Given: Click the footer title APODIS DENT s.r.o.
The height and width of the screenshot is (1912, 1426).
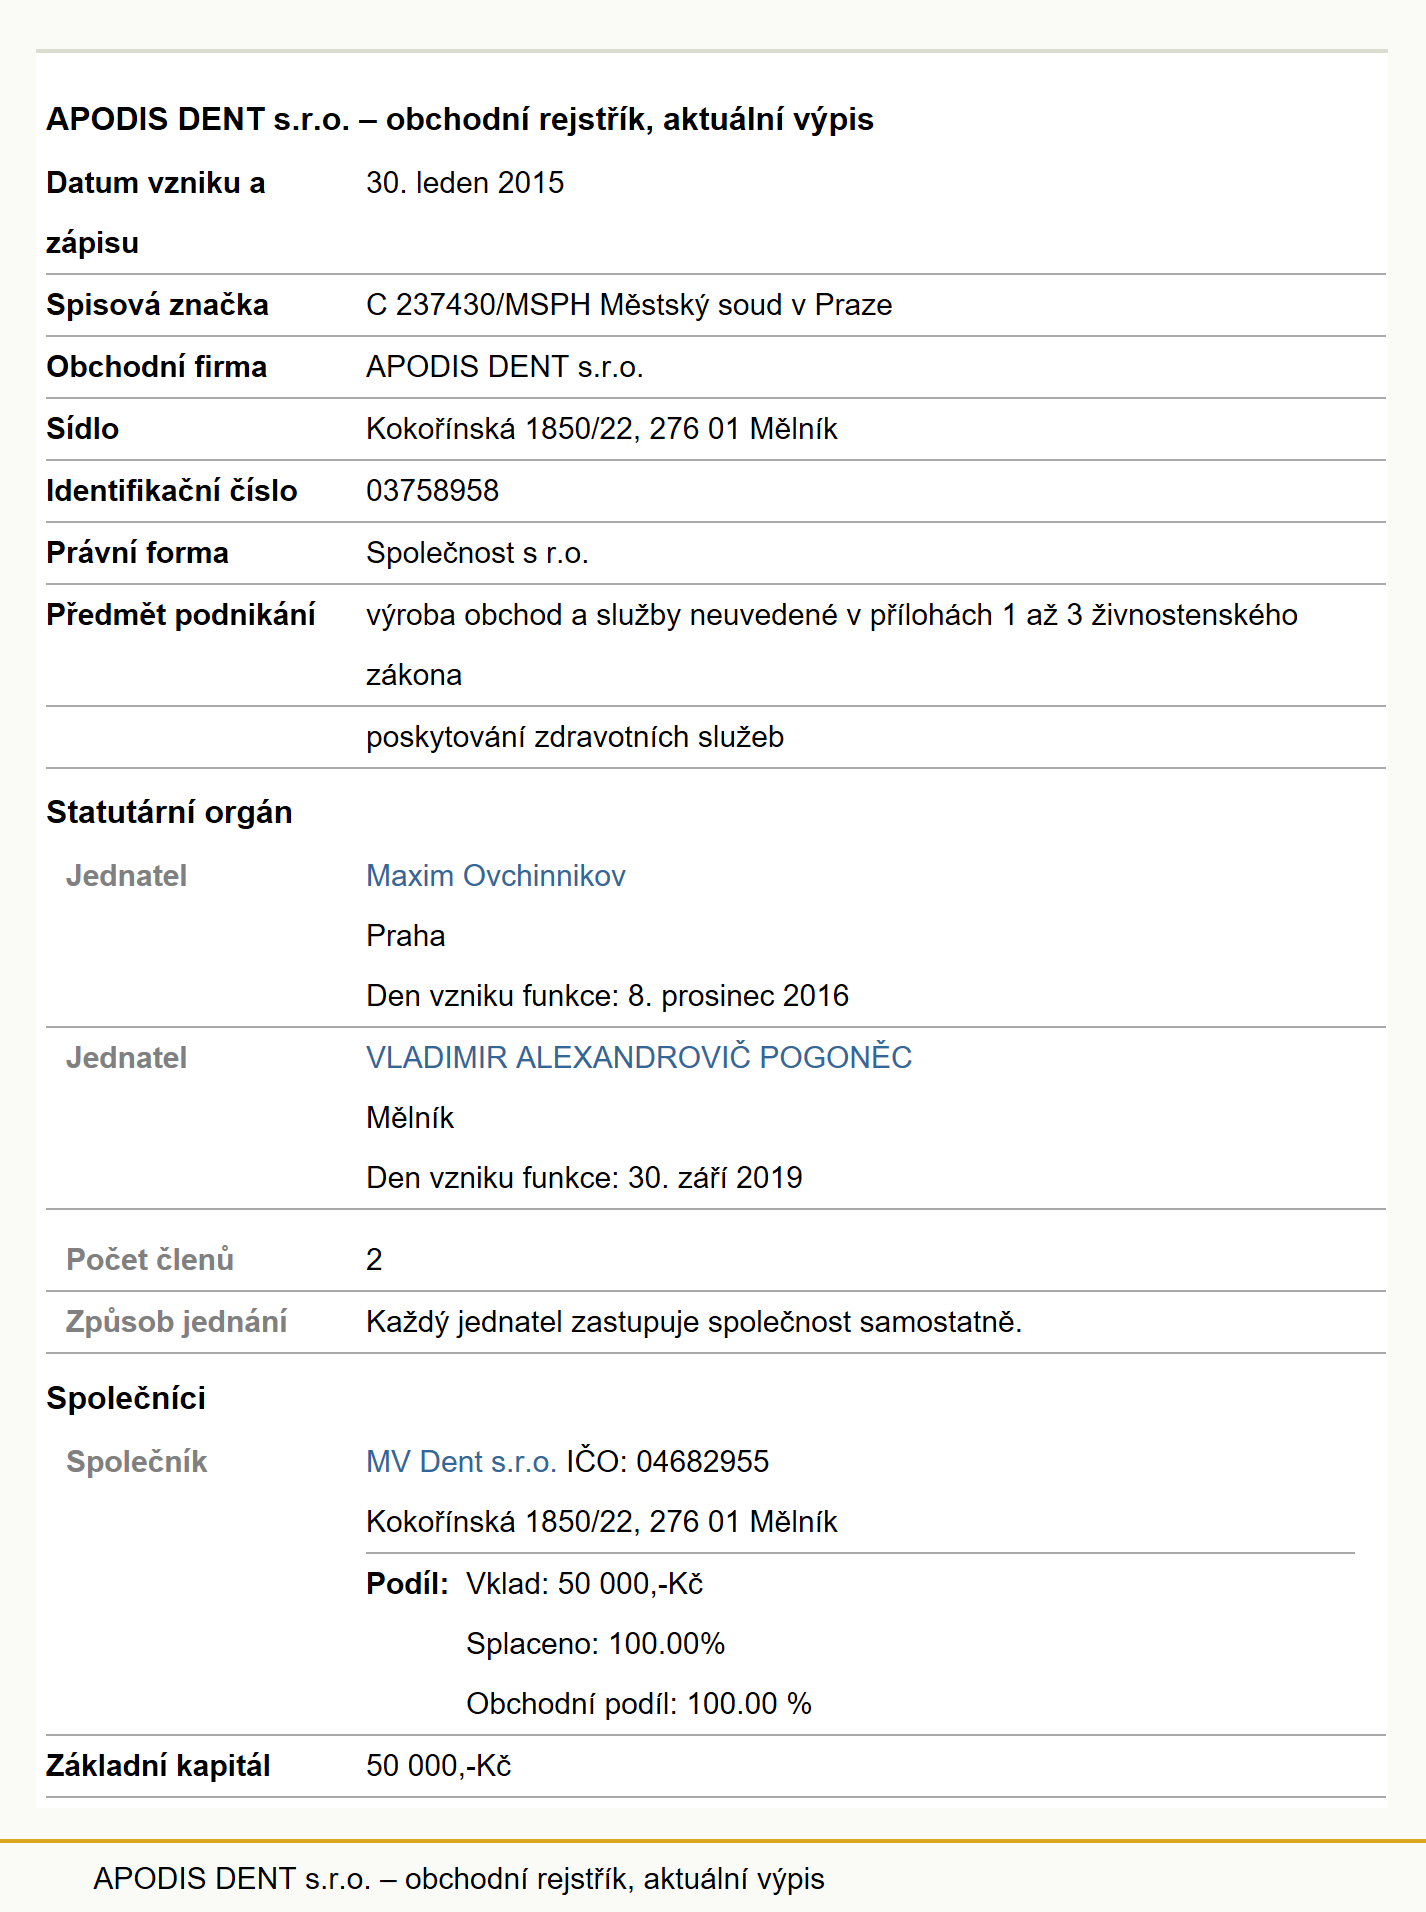Looking at the screenshot, I should (x=459, y=1879).
